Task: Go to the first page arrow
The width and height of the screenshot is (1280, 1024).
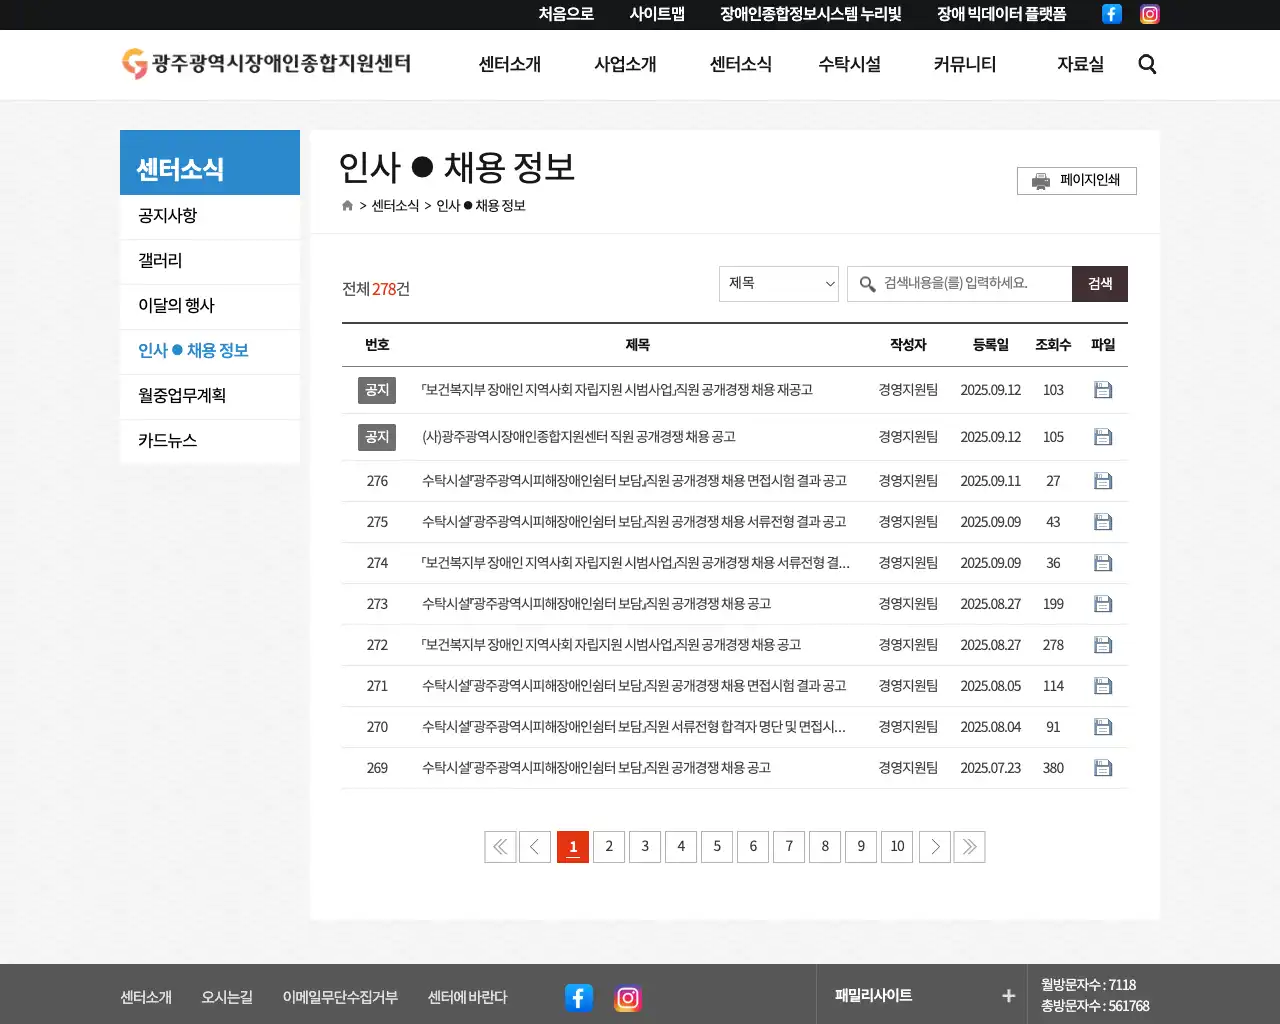Action: 500,847
